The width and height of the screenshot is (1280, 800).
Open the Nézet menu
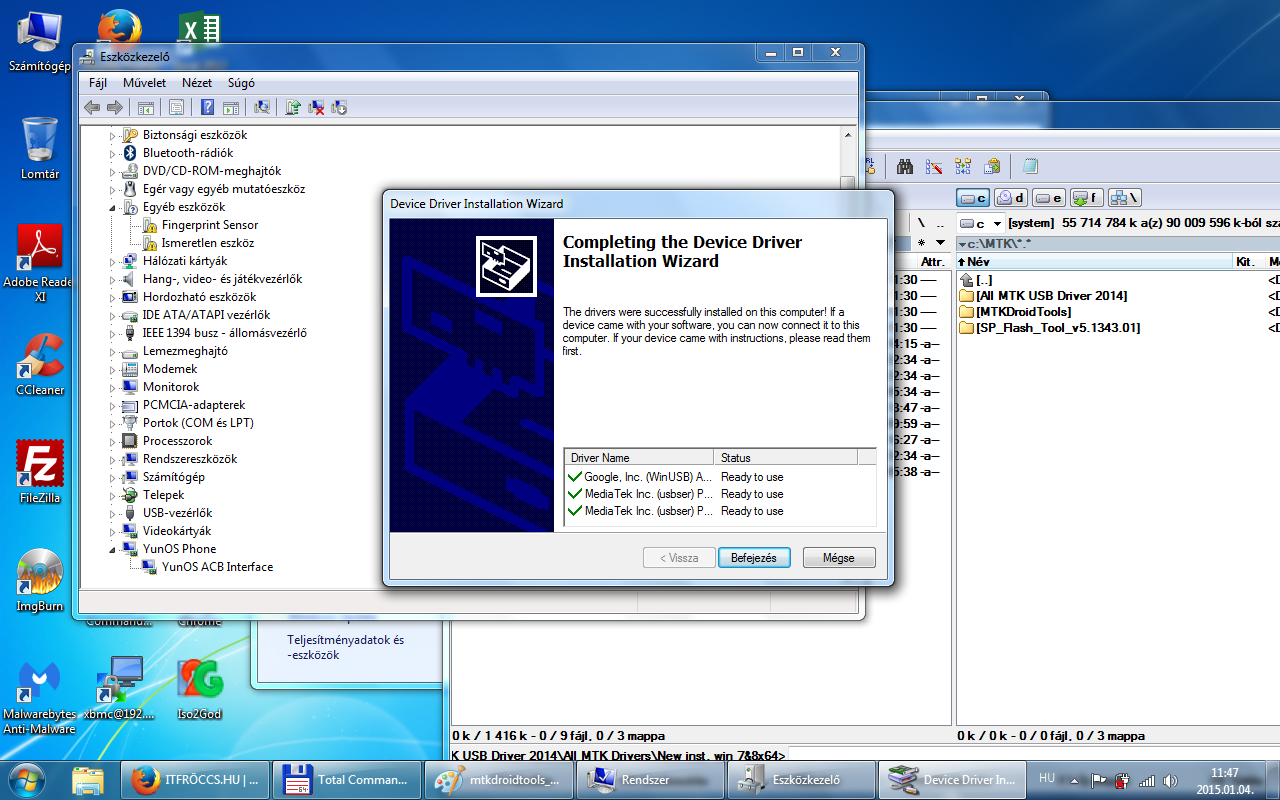196,83
